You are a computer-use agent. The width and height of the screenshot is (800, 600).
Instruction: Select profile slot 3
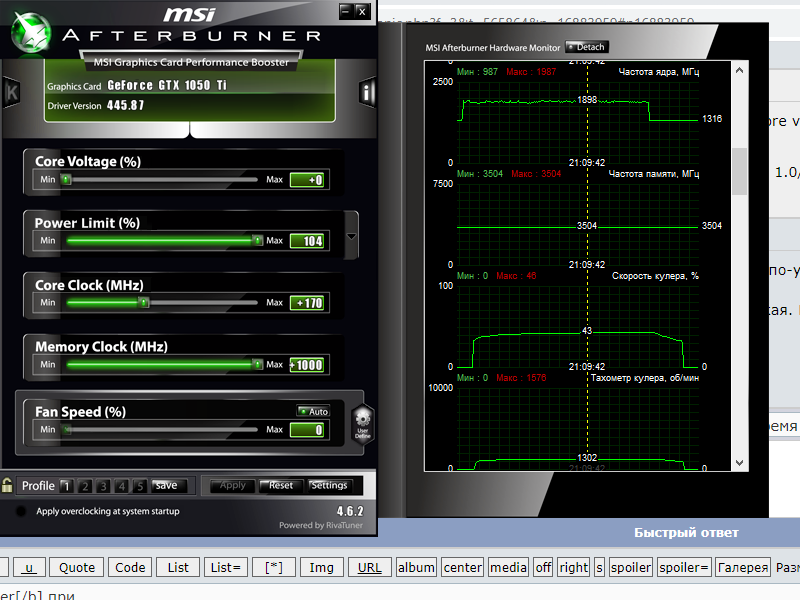tap(103, 486)
